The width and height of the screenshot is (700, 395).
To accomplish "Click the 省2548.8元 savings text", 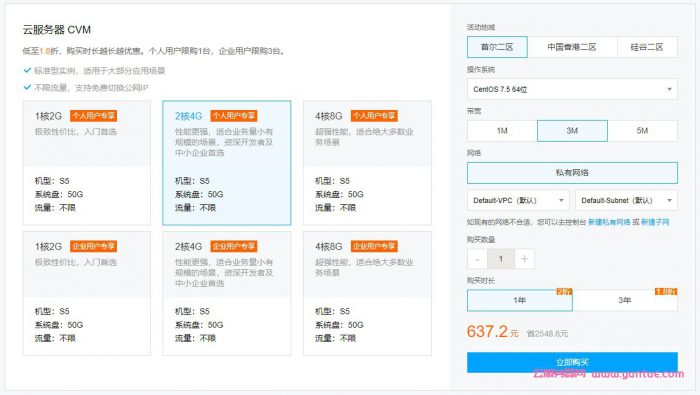I will click(x=547, y=333).
